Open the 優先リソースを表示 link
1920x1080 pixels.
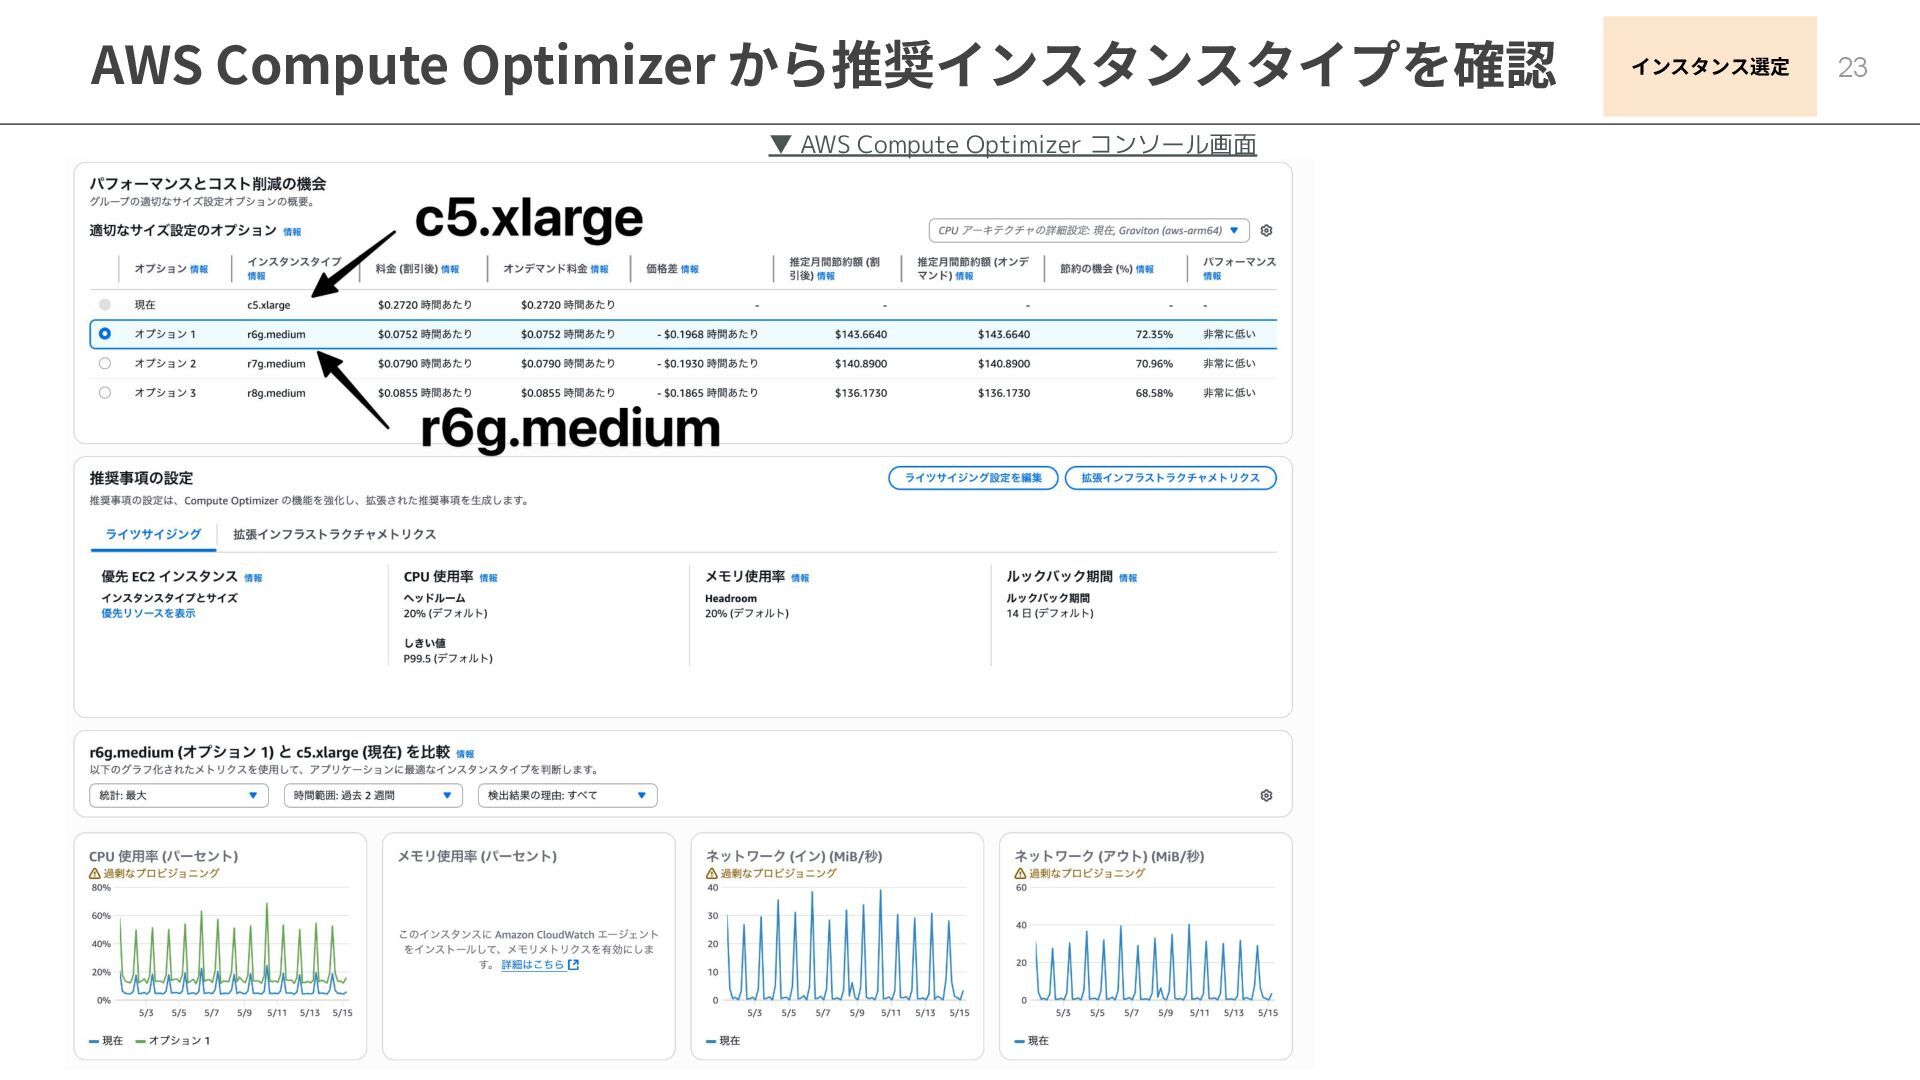pos(148,614)
